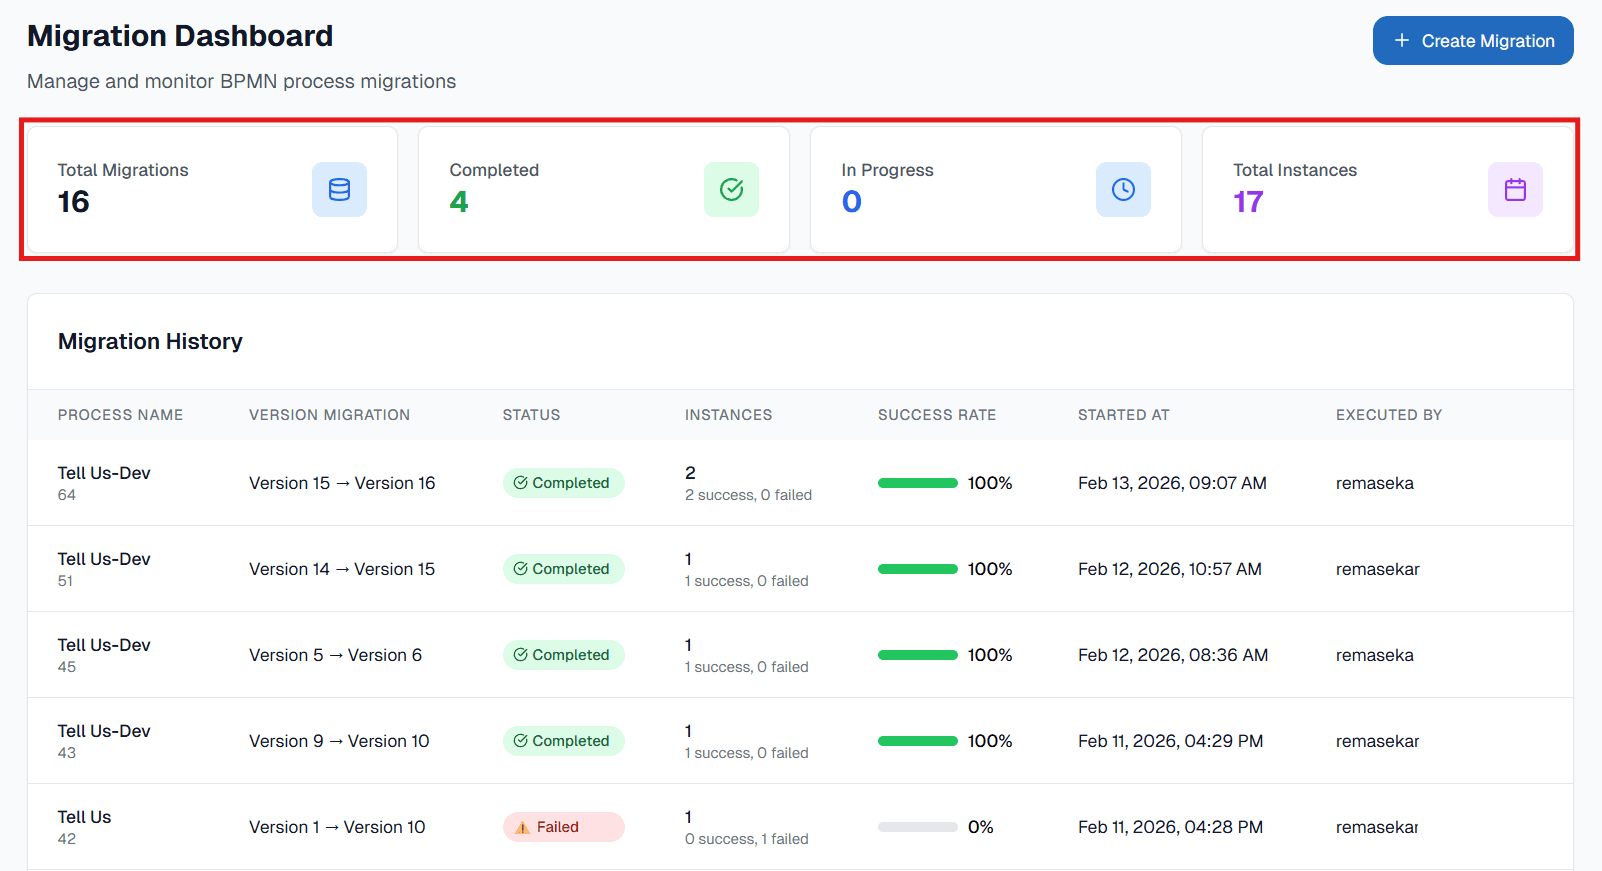Click the Feb 11, 2026, 04:29 PM timestamp
The height and width of the screenshot is (871, 1602).
click(1171, 741)
